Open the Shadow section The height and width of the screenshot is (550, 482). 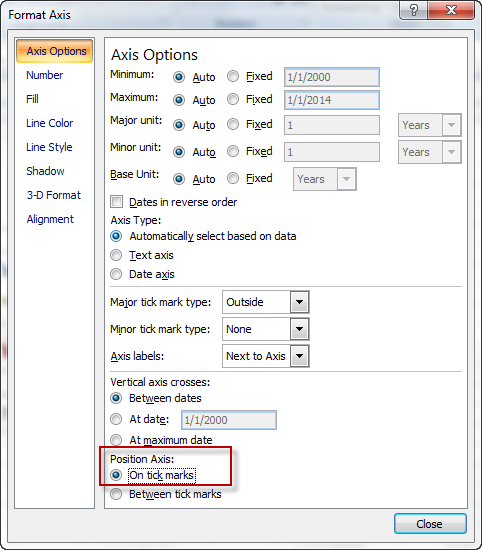(45, 171)
